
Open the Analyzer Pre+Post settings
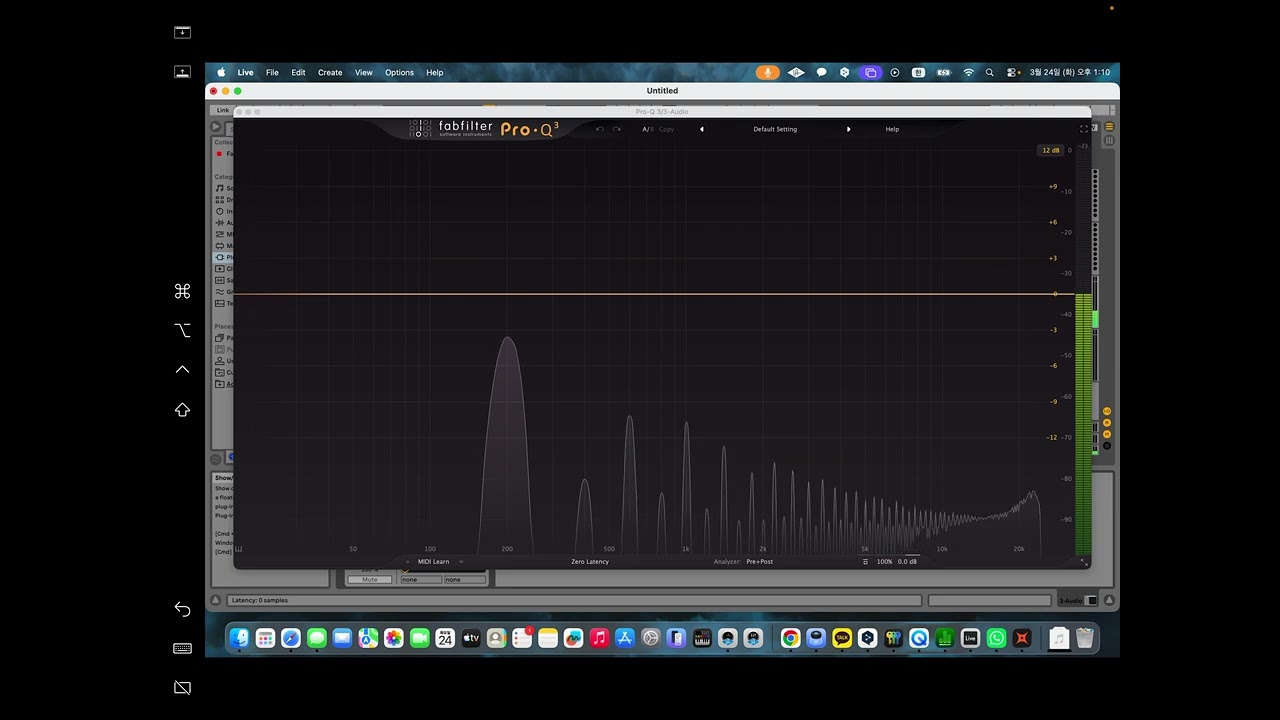[759, 562]
